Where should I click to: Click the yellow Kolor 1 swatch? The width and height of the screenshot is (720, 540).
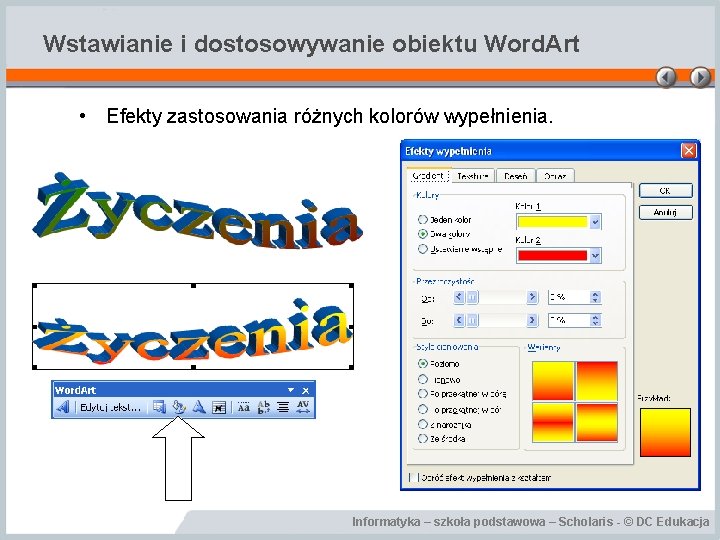[x=552, y=222]
